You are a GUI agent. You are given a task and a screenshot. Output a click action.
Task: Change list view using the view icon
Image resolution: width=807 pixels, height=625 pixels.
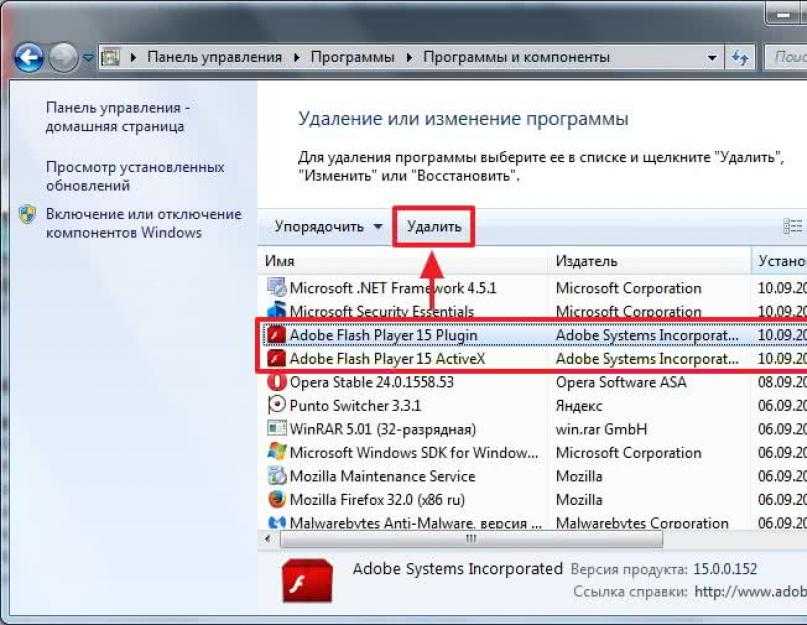click(793, 227)
